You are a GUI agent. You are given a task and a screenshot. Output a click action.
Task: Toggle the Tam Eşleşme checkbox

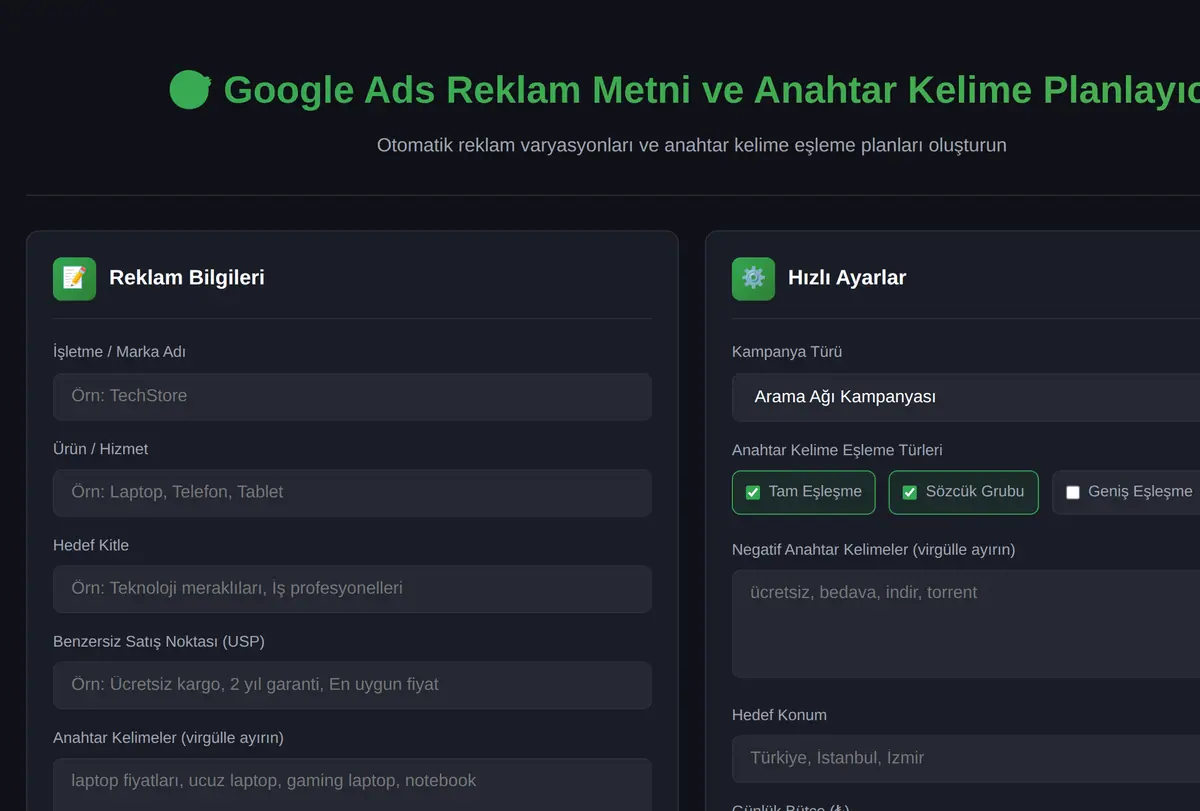[x=753, y=492]
